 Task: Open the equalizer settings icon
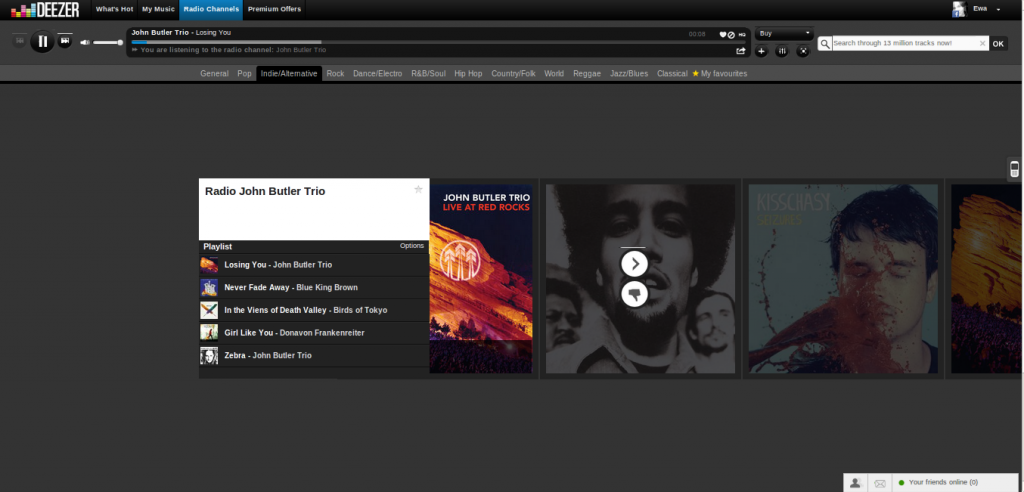782,52
